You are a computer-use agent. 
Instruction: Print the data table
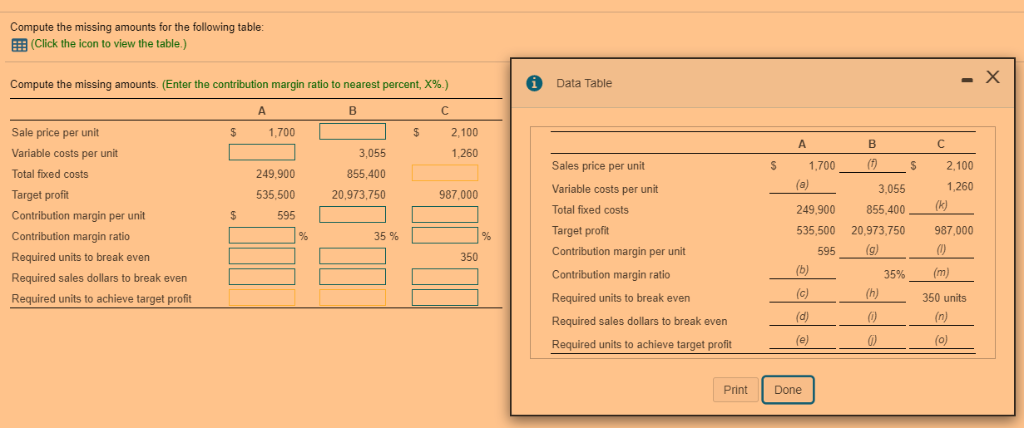(x=735, y=389)
